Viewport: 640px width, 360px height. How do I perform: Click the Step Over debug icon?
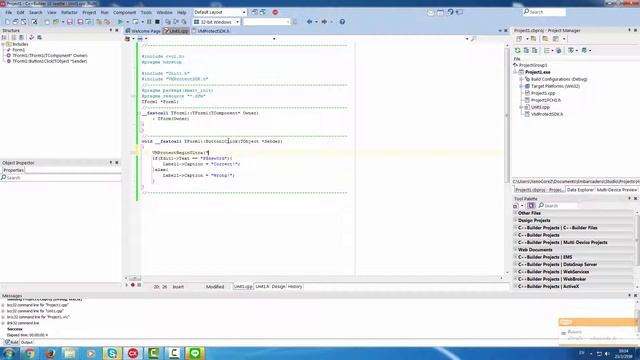[x=176, y=22]
